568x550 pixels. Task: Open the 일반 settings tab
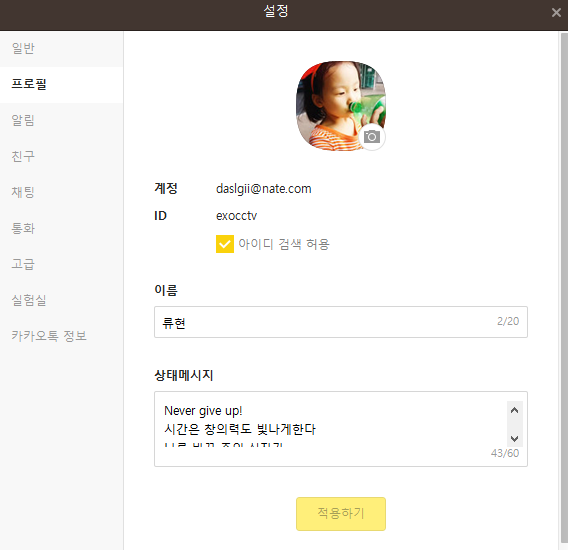(62, 49)
